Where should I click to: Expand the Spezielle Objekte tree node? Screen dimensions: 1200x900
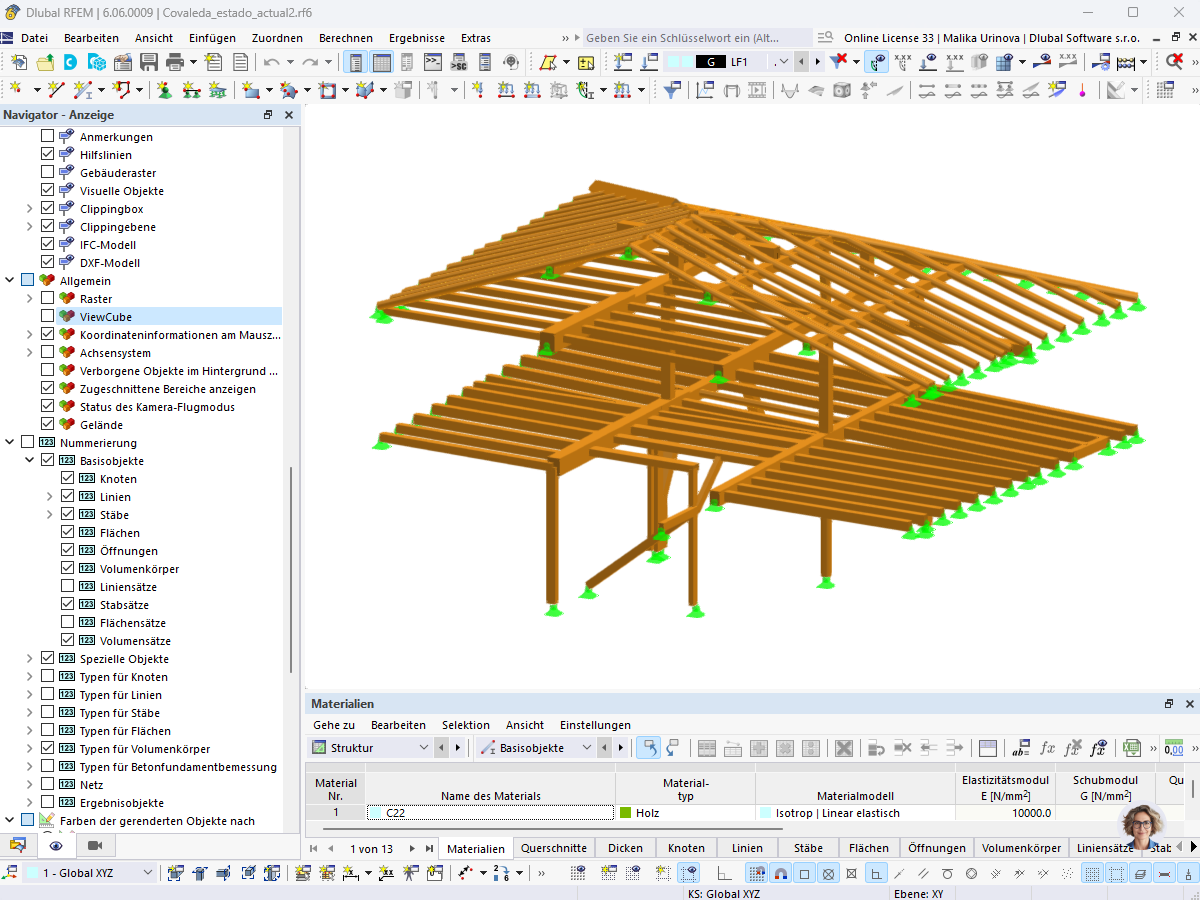[30, 659]
